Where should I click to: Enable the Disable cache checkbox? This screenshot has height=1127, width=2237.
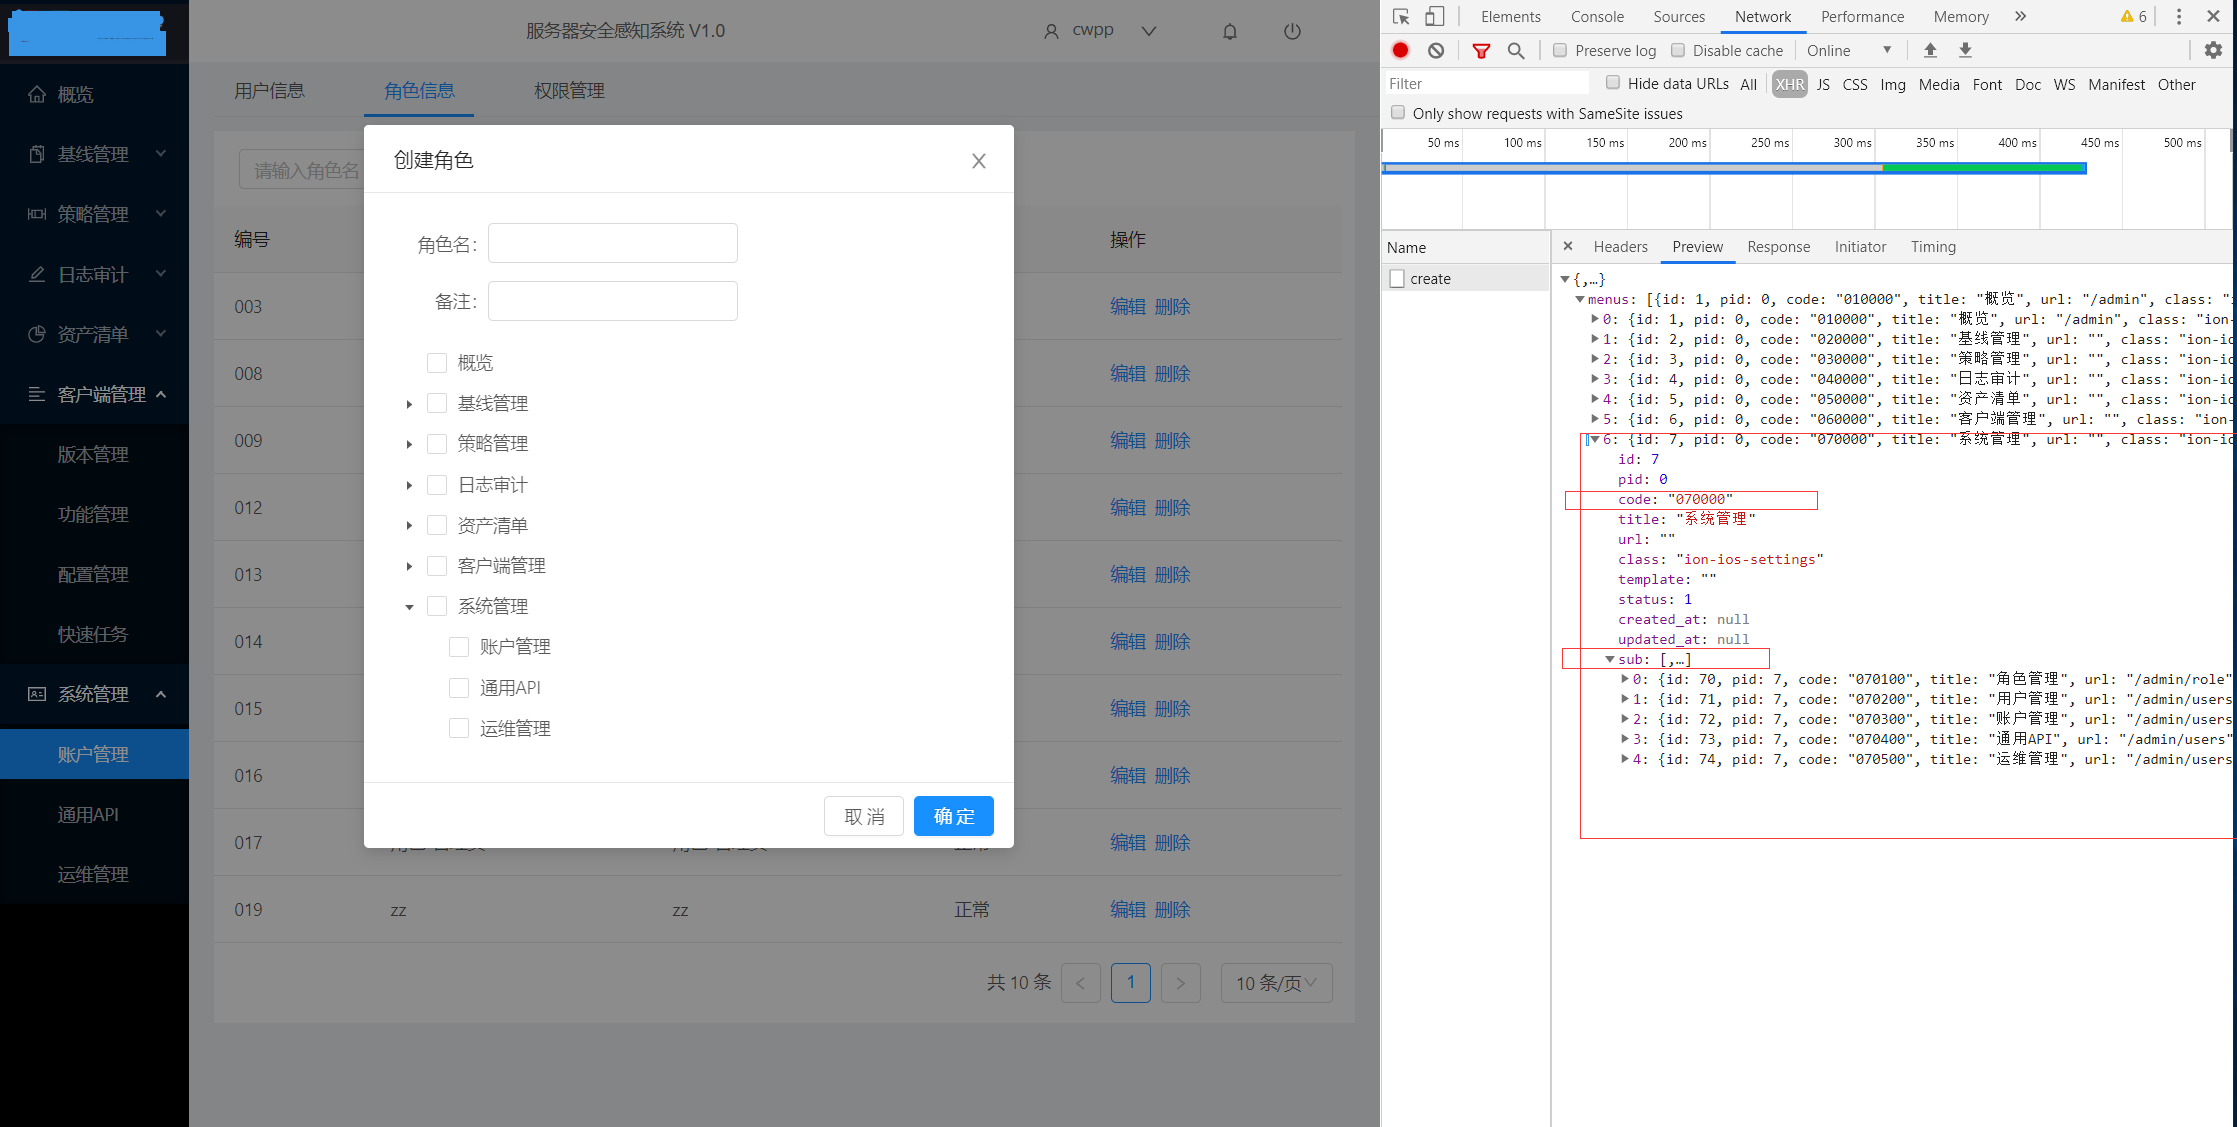pyautogui.click(x=1678, y=50)
